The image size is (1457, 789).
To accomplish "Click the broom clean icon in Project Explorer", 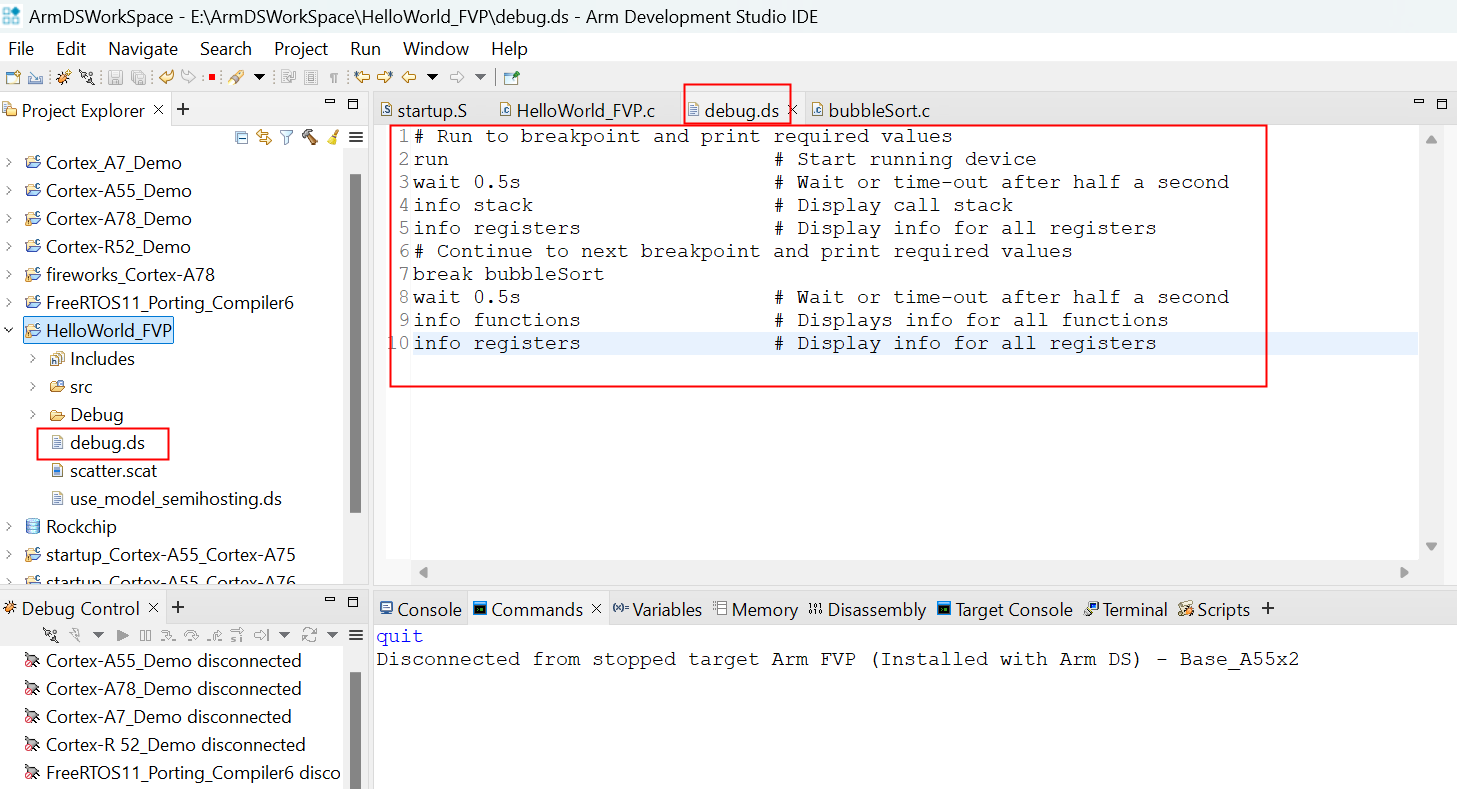I will [x=332, y=137].
